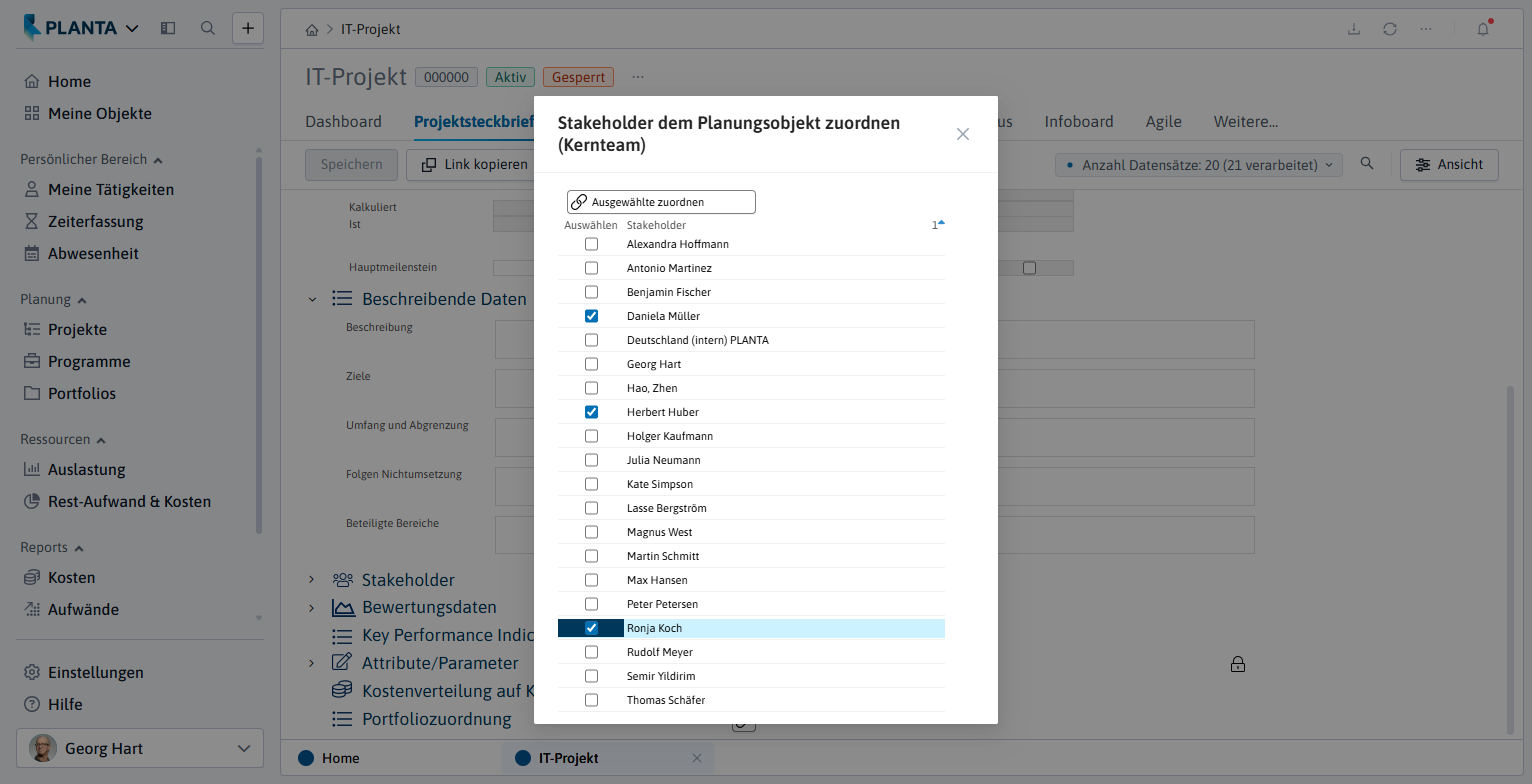Open Kosten report in sidebar
Viewport: 1532px width, 784px height.
(59, 578)
